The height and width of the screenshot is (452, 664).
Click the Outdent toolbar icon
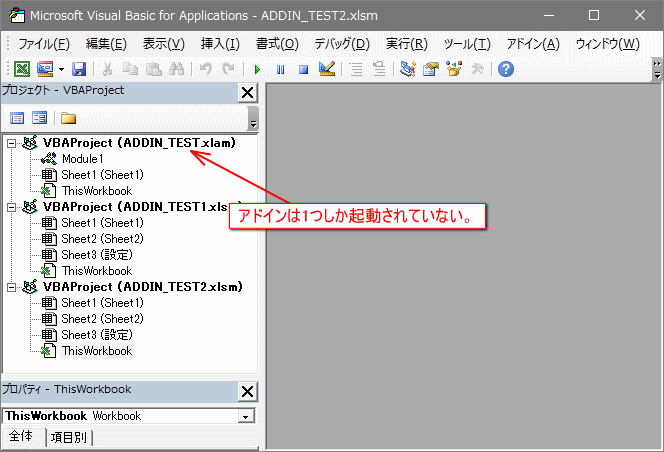(x=379, y=69)
